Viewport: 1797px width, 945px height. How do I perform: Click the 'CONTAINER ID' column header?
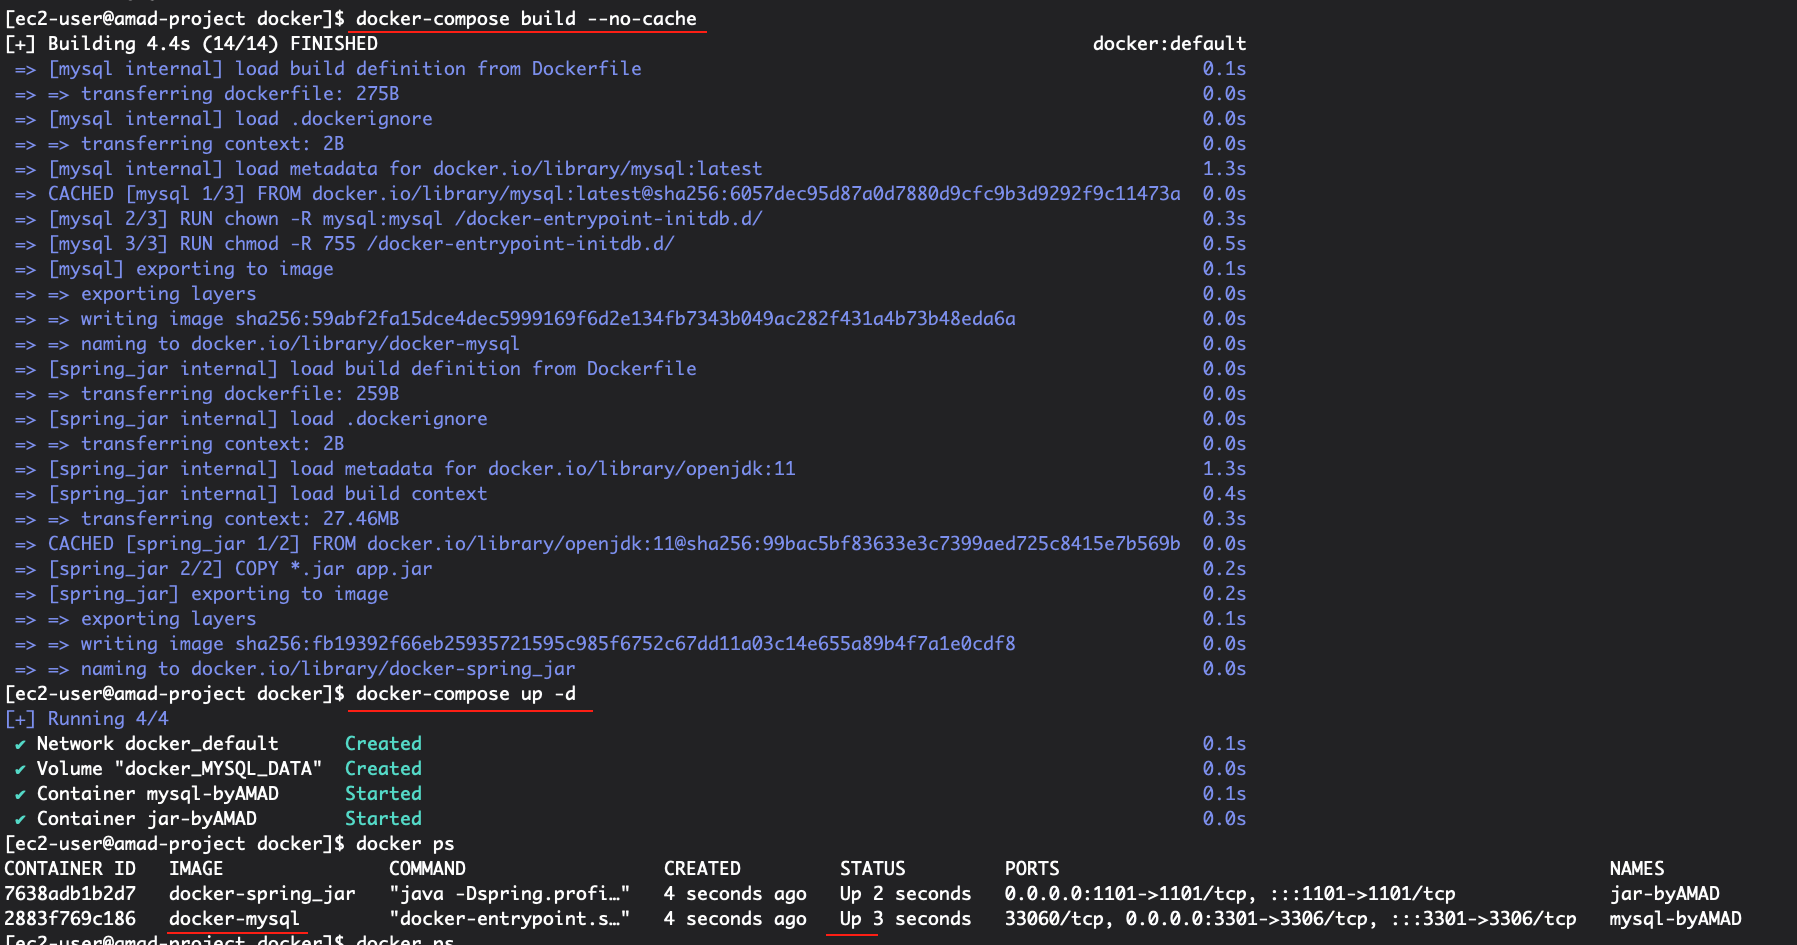coord(70,868)
